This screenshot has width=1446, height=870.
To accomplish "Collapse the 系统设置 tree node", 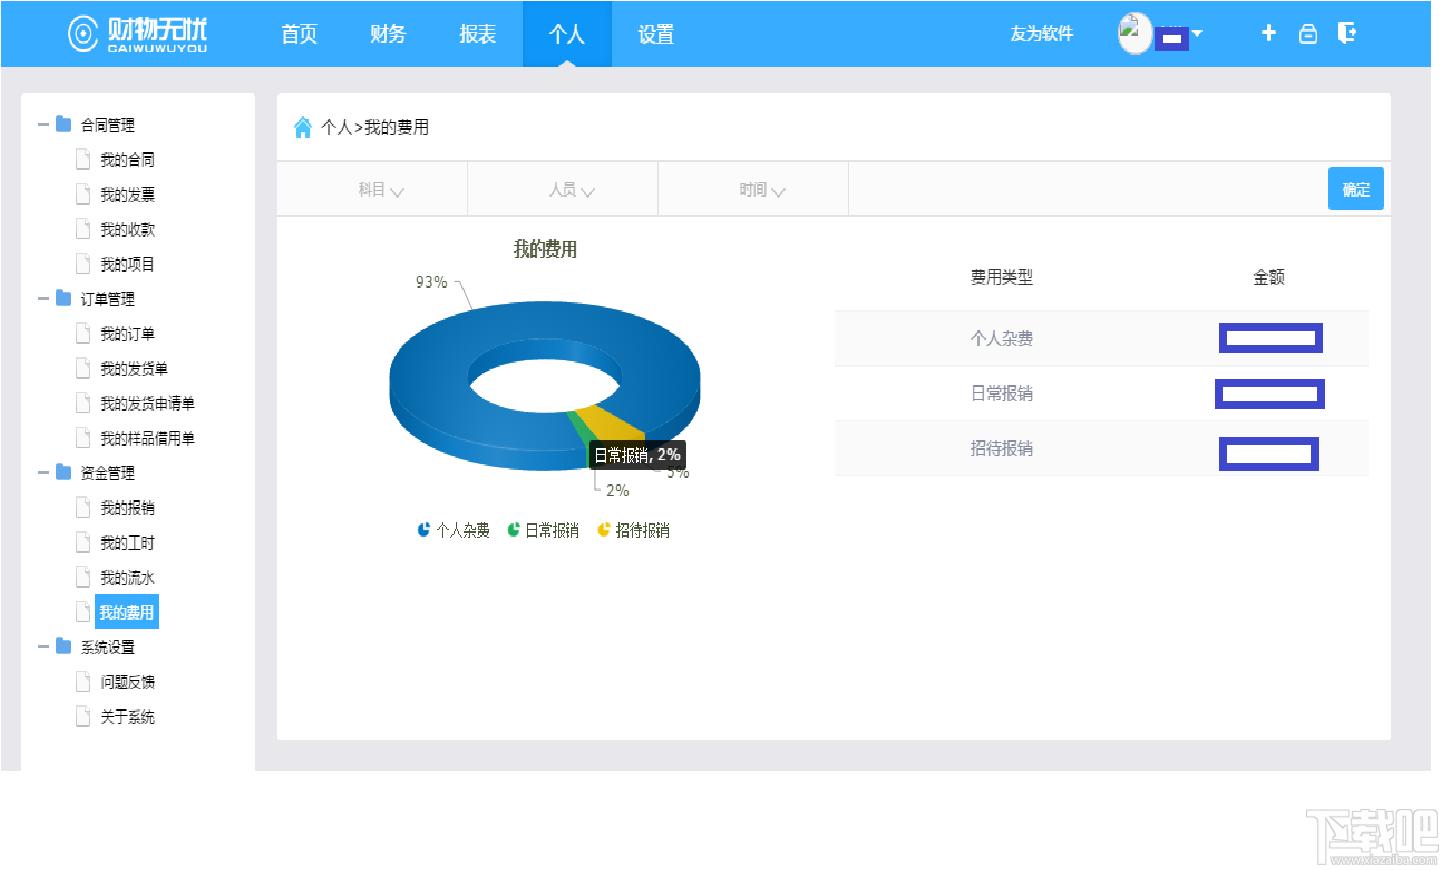I will click(x=43, y=647).
